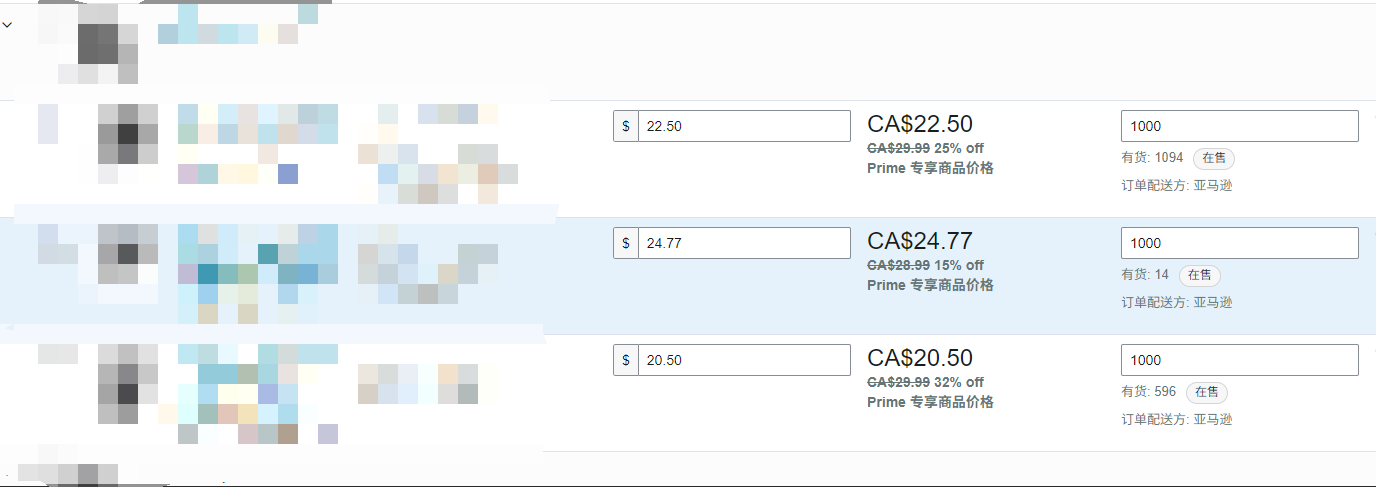The image size is (1376, 487).
Task: Click the dollar symbol beside 24.77
Action: (x=626, y=243)
